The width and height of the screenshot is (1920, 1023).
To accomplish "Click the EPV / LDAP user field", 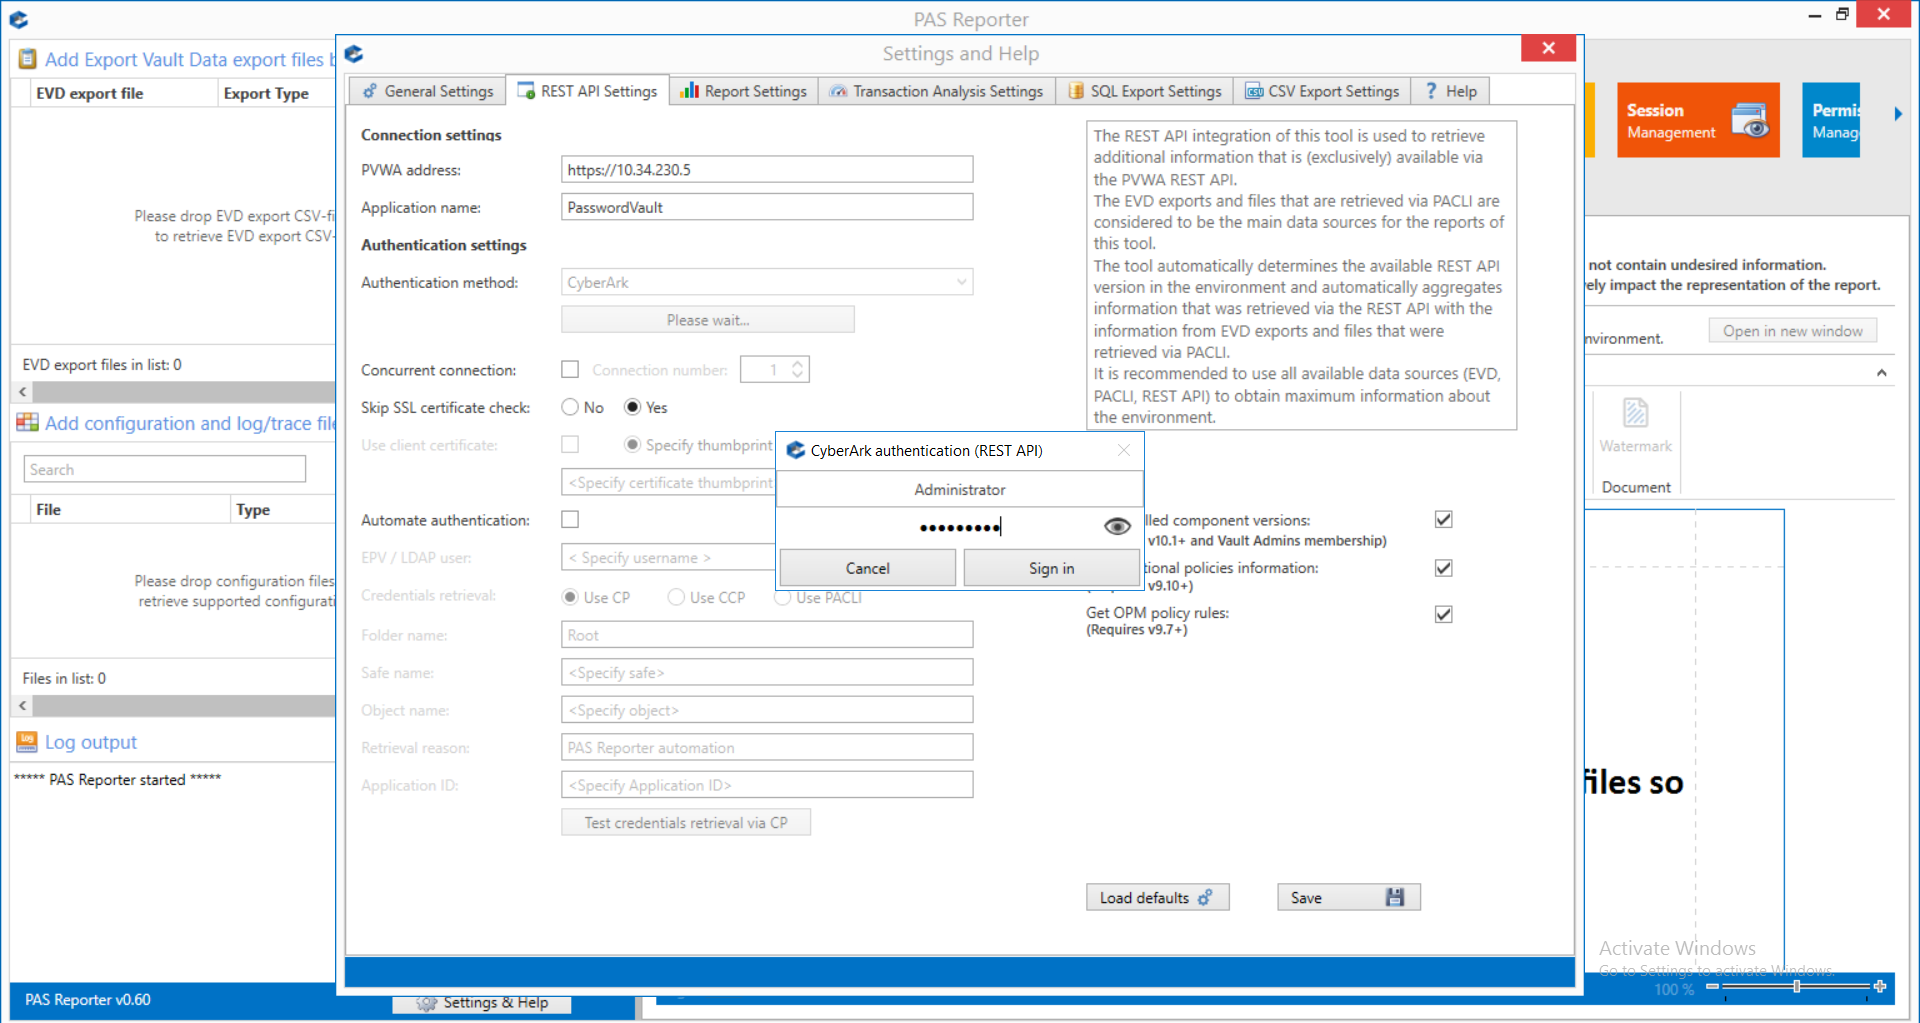I will tap(668, 557).
